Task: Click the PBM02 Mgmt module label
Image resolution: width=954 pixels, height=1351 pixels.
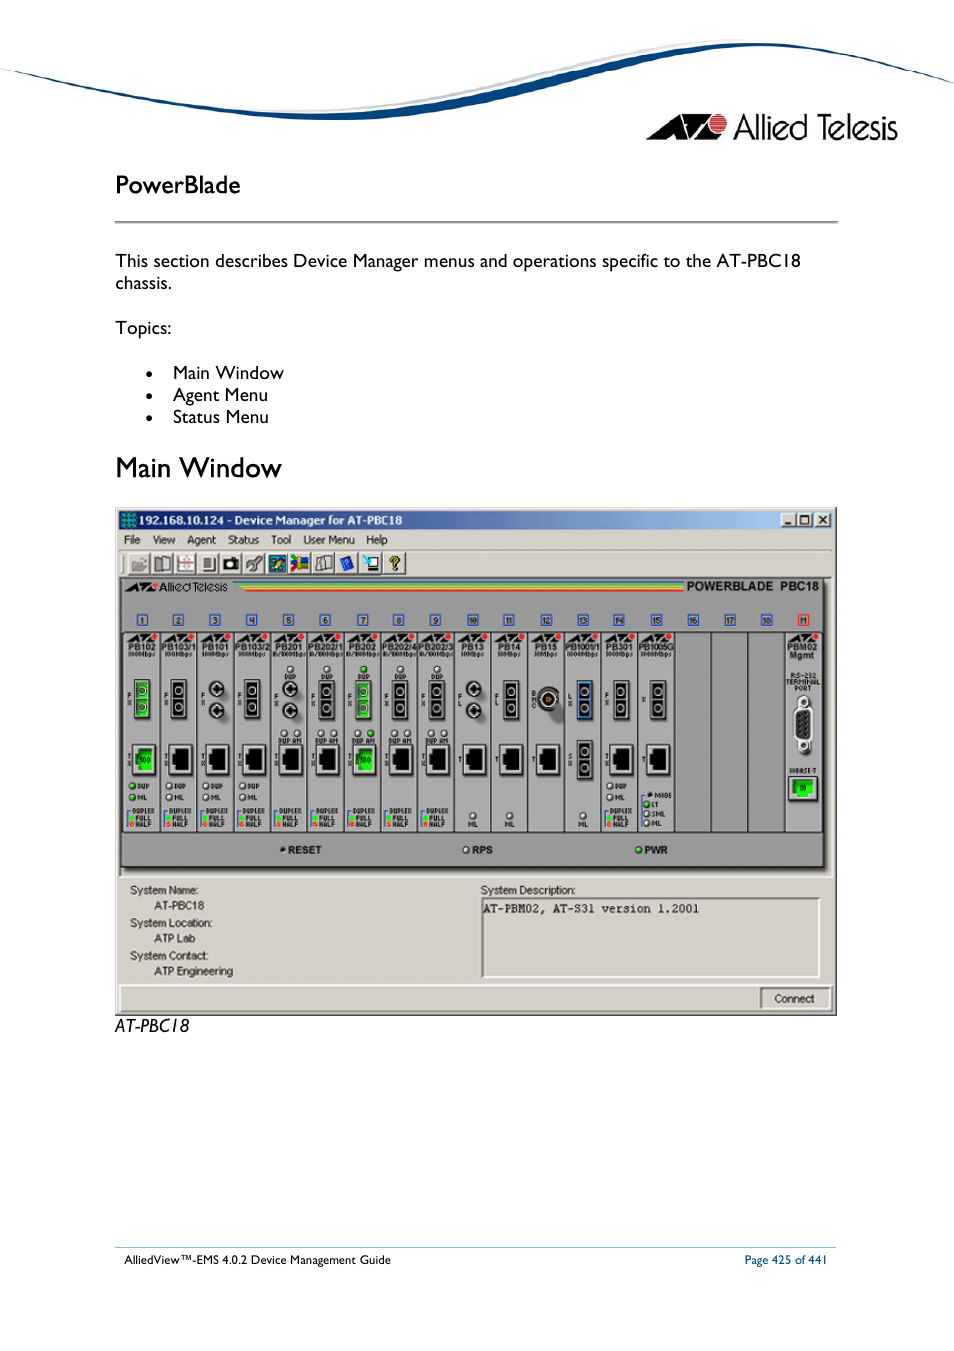Action: coord(803,651)
